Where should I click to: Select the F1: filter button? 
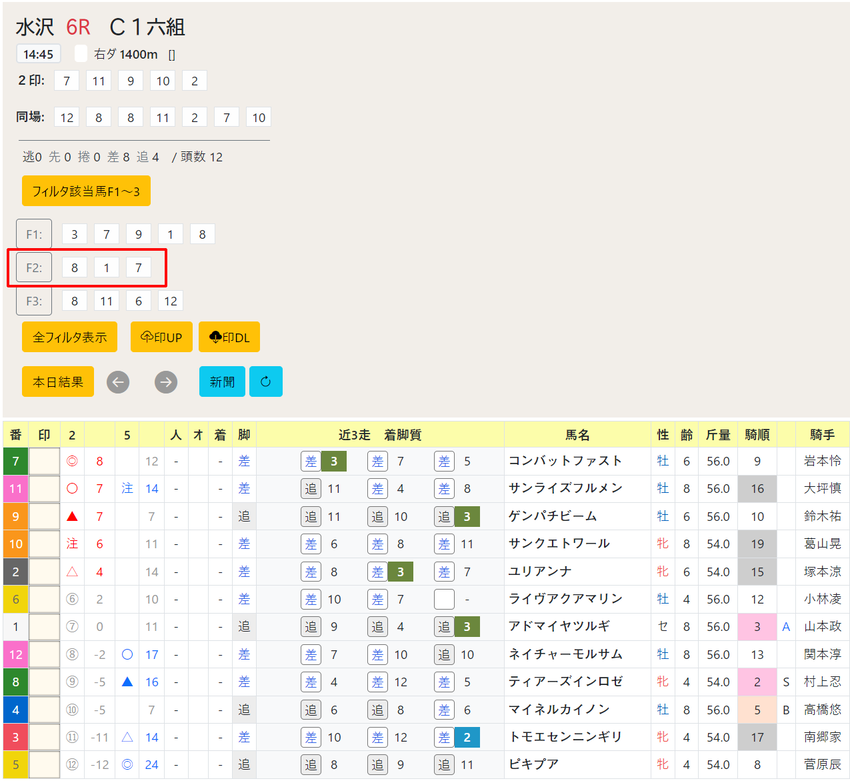click(34, 234)
